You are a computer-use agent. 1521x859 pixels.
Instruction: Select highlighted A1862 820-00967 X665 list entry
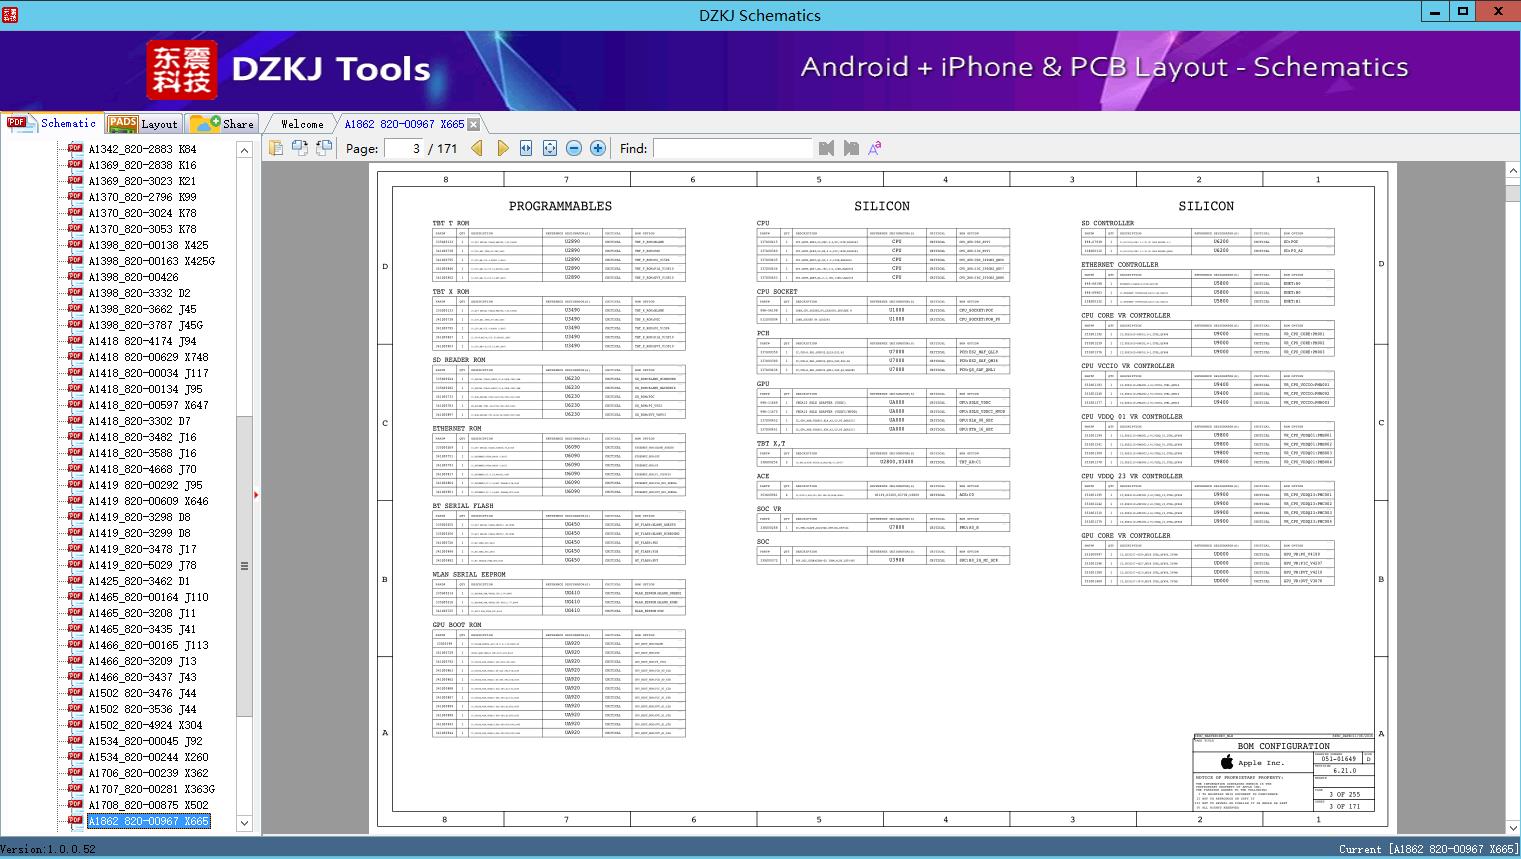[148, 821]
